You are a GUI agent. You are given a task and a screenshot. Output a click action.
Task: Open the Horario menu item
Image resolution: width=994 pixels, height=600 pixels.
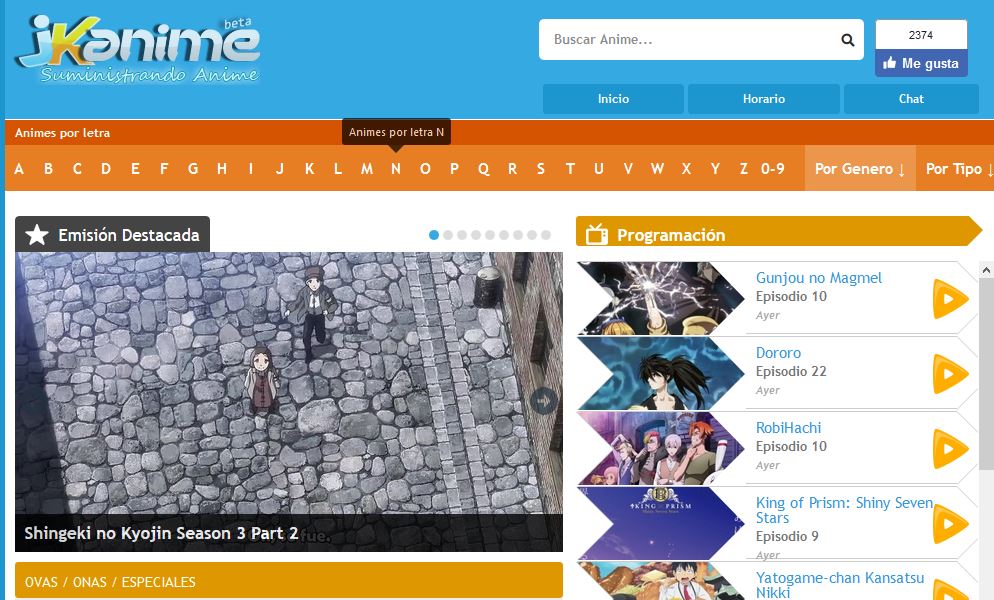pyautogui.click(x=763, y=99)
